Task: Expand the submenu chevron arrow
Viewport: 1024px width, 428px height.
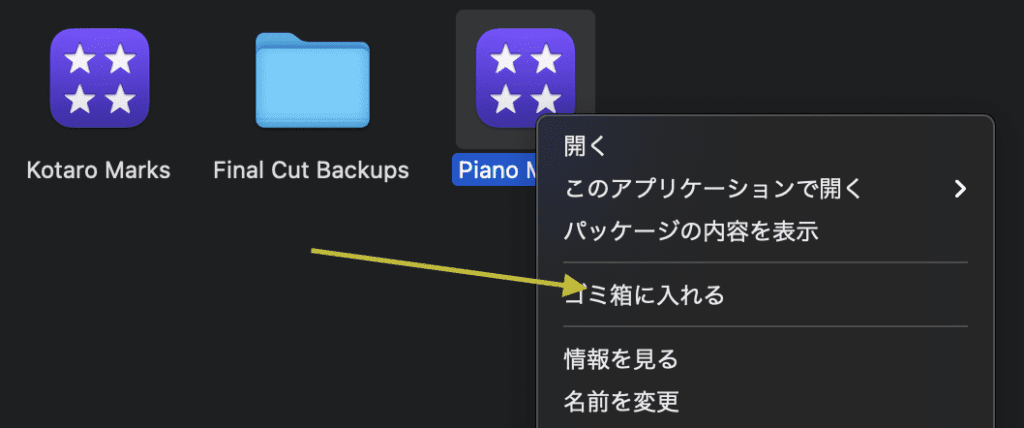Action: pos(959,189)
